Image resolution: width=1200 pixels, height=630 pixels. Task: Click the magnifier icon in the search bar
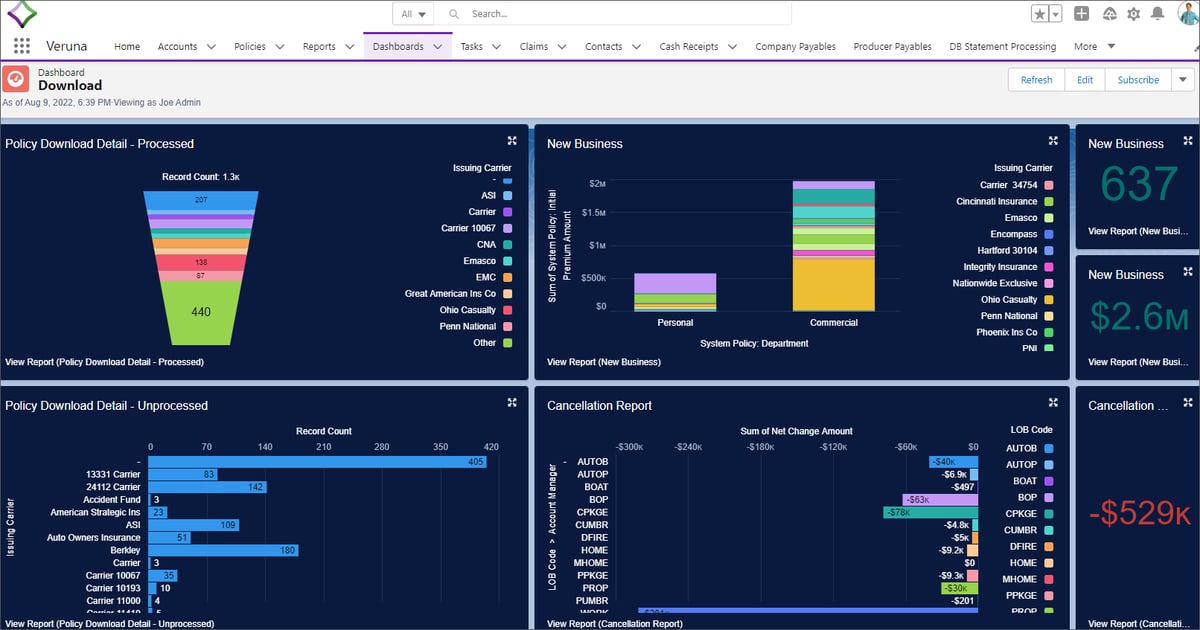coord(453,14)
